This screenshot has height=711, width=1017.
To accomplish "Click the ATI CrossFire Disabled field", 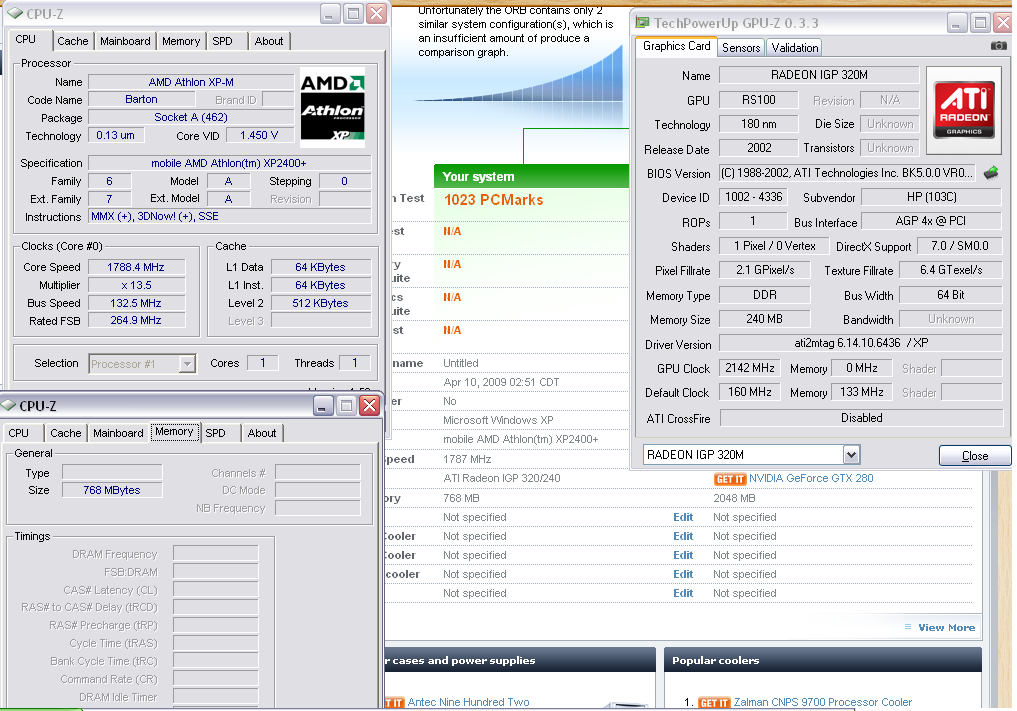I will pyautogui.click(x=861, y=418).
